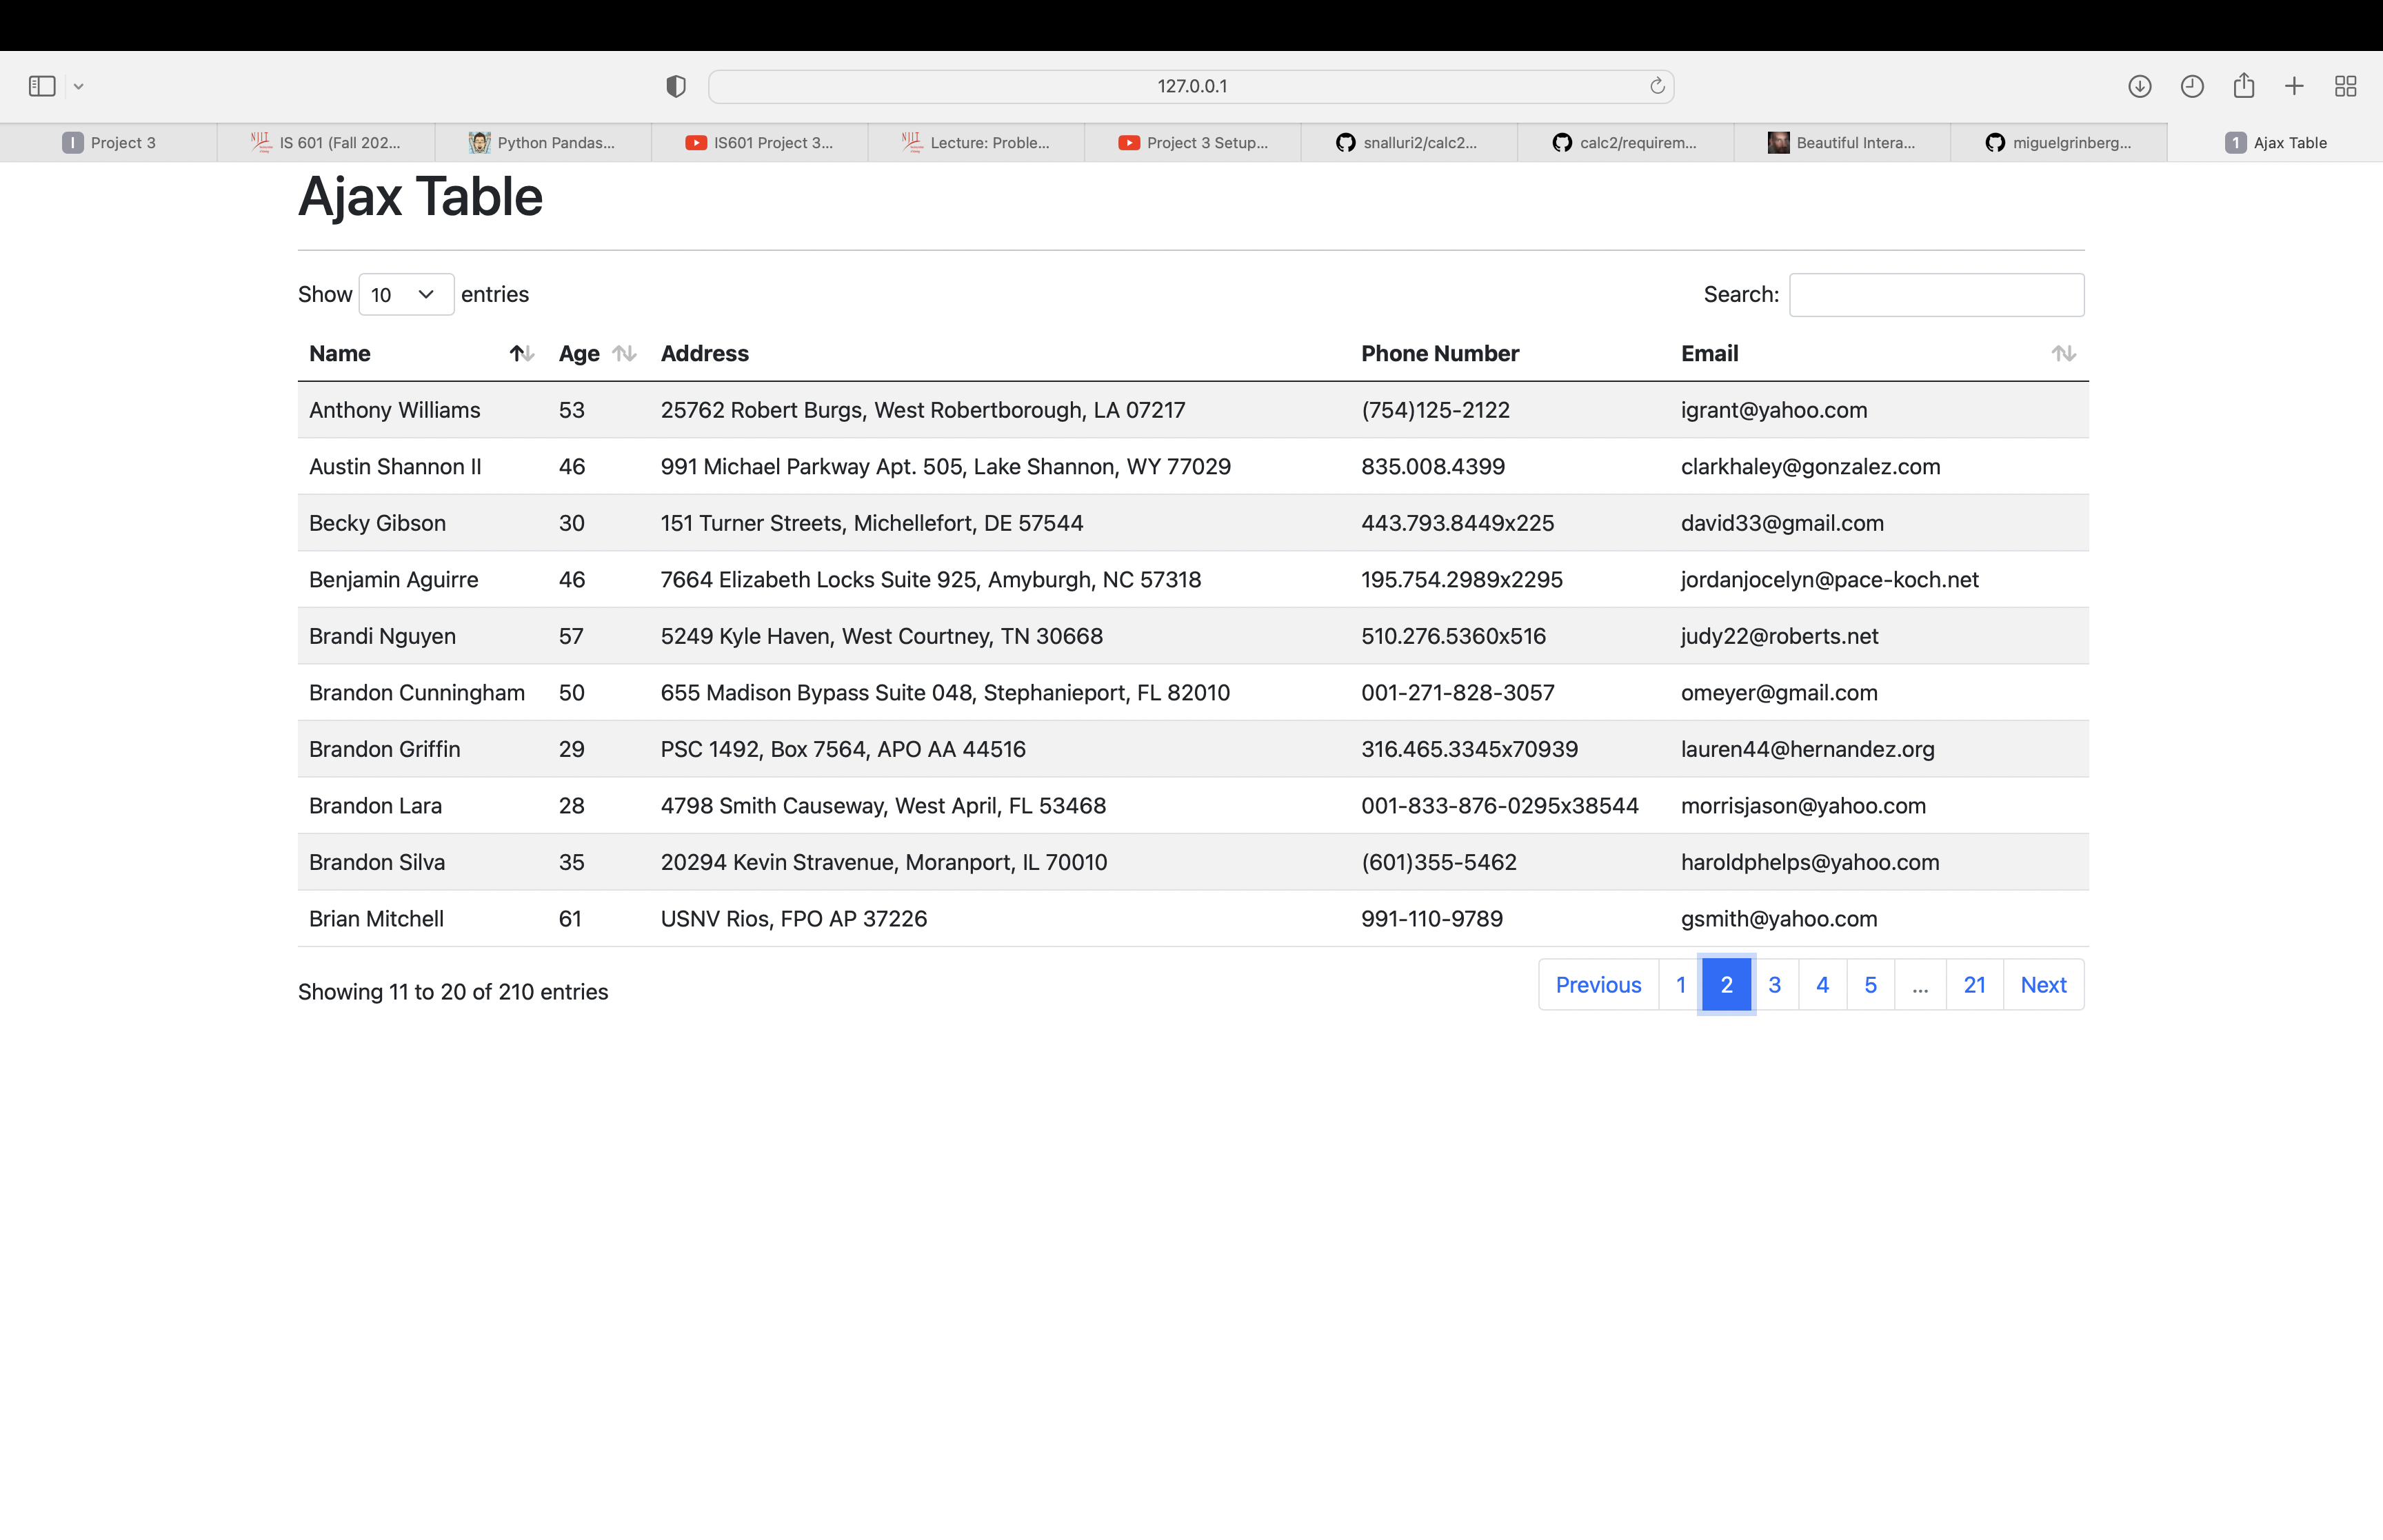Reload the page from the address bar
The width and height of the screenshot is (2383, 1540).
tap(1657, 86)
